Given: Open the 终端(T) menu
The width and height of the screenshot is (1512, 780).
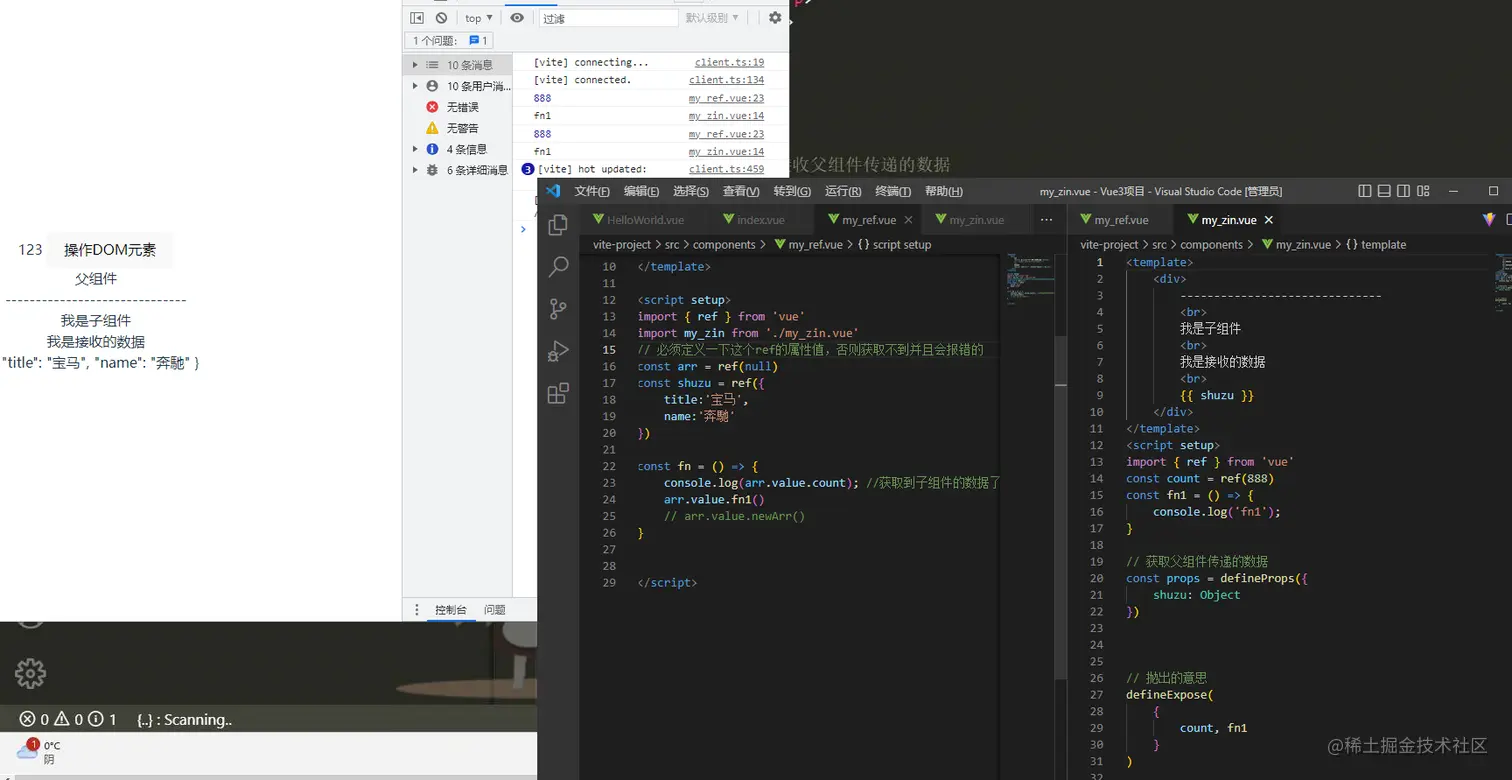Looking at the screenshot, I should [893, 191].
